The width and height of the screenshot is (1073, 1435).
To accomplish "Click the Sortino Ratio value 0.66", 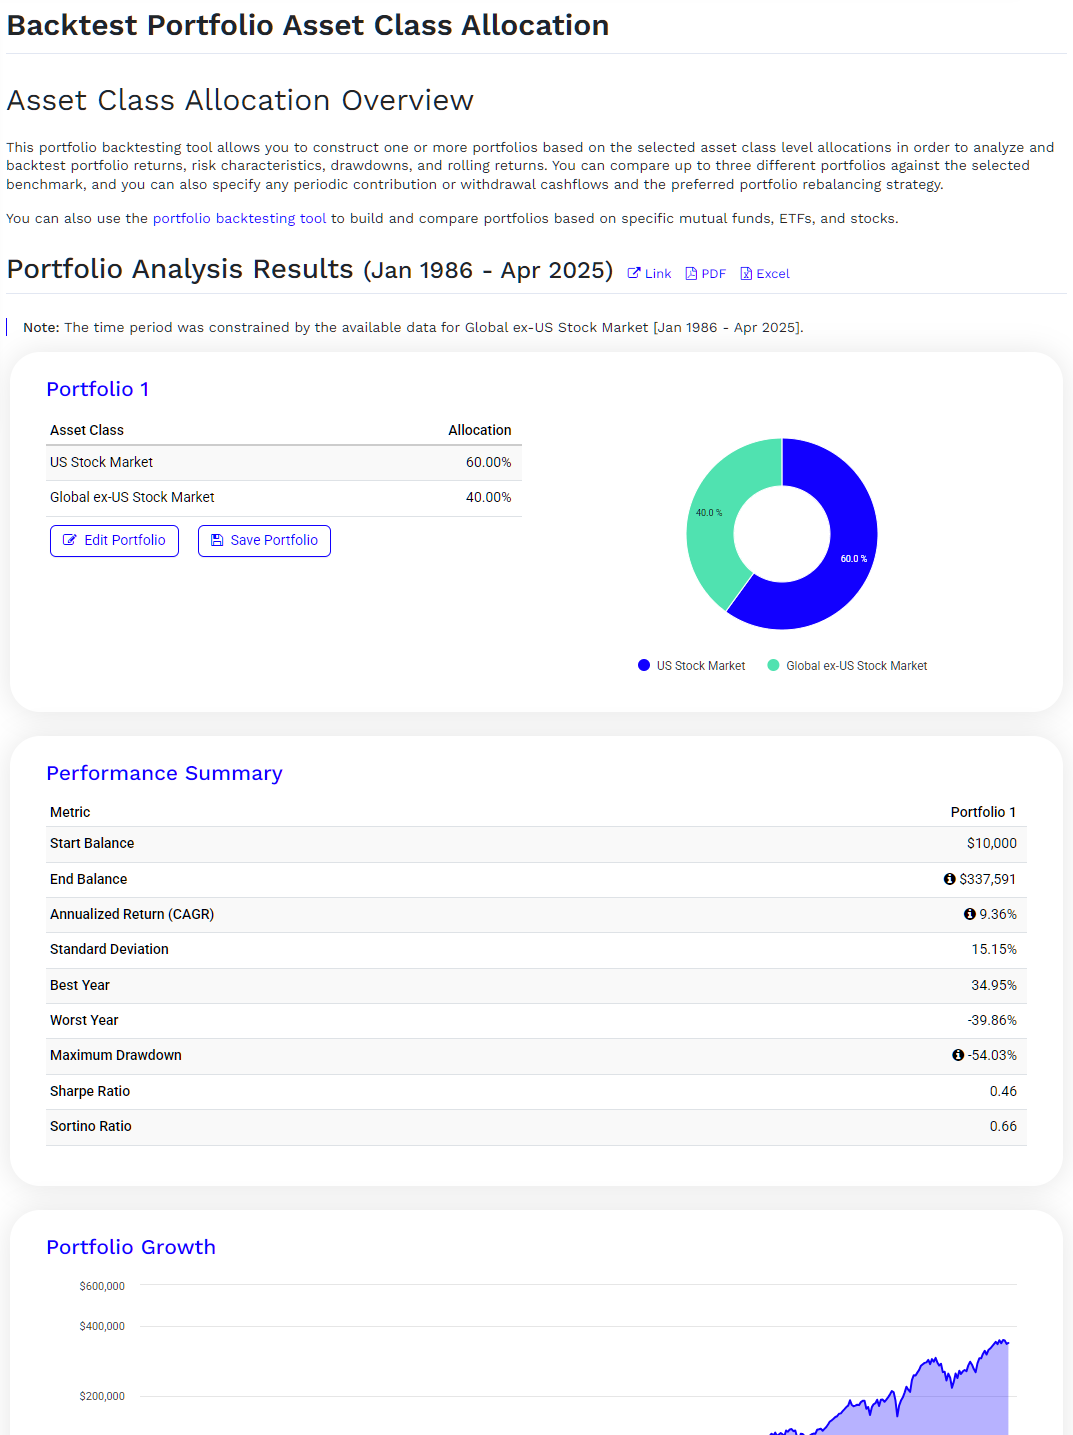I will 1002,1126.
